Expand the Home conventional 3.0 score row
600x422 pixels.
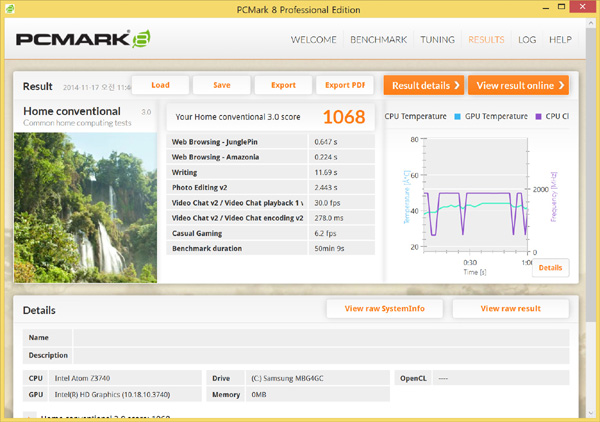[x=29, y=416]
